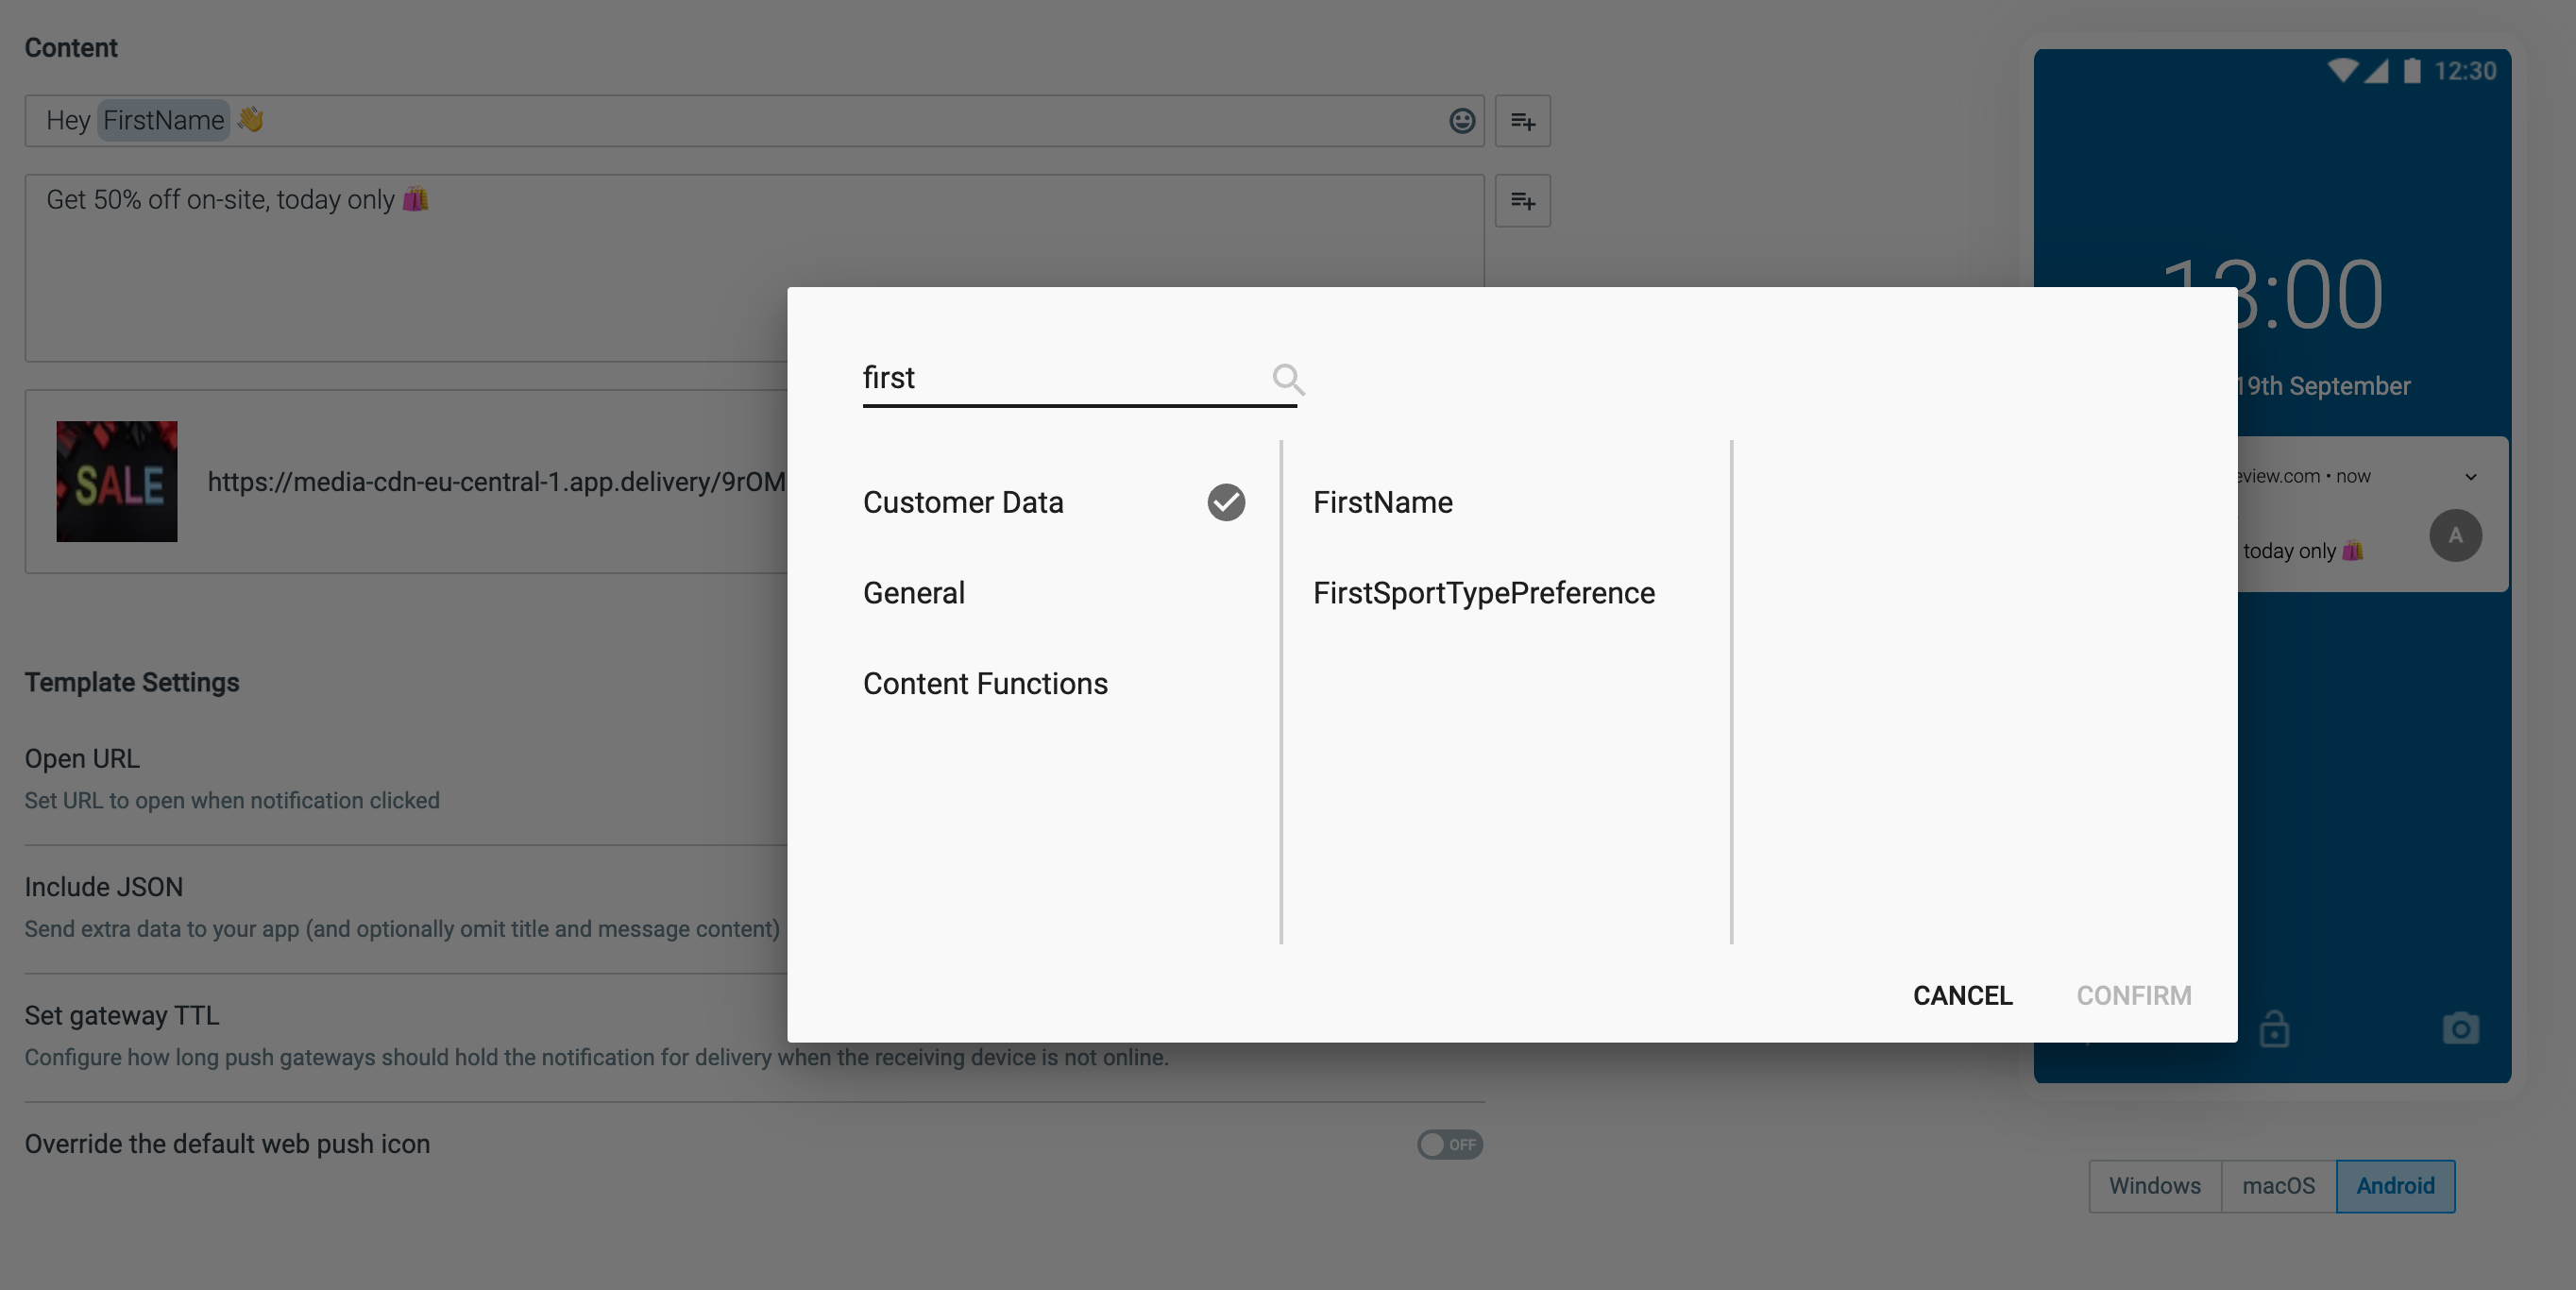Image resolution: width=2576 pixels, height=1290 pixels.
Task: Choose FirstSportTypePreference from results
Action: coord(1484,593)
